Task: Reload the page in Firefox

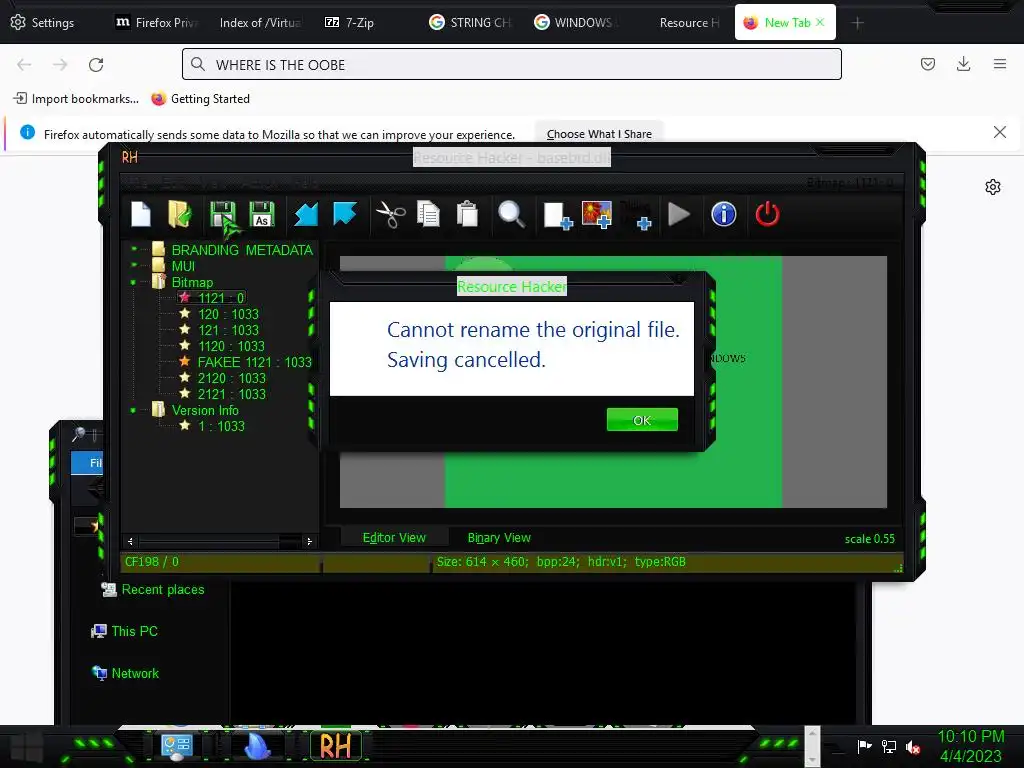Action: (96, 65)
